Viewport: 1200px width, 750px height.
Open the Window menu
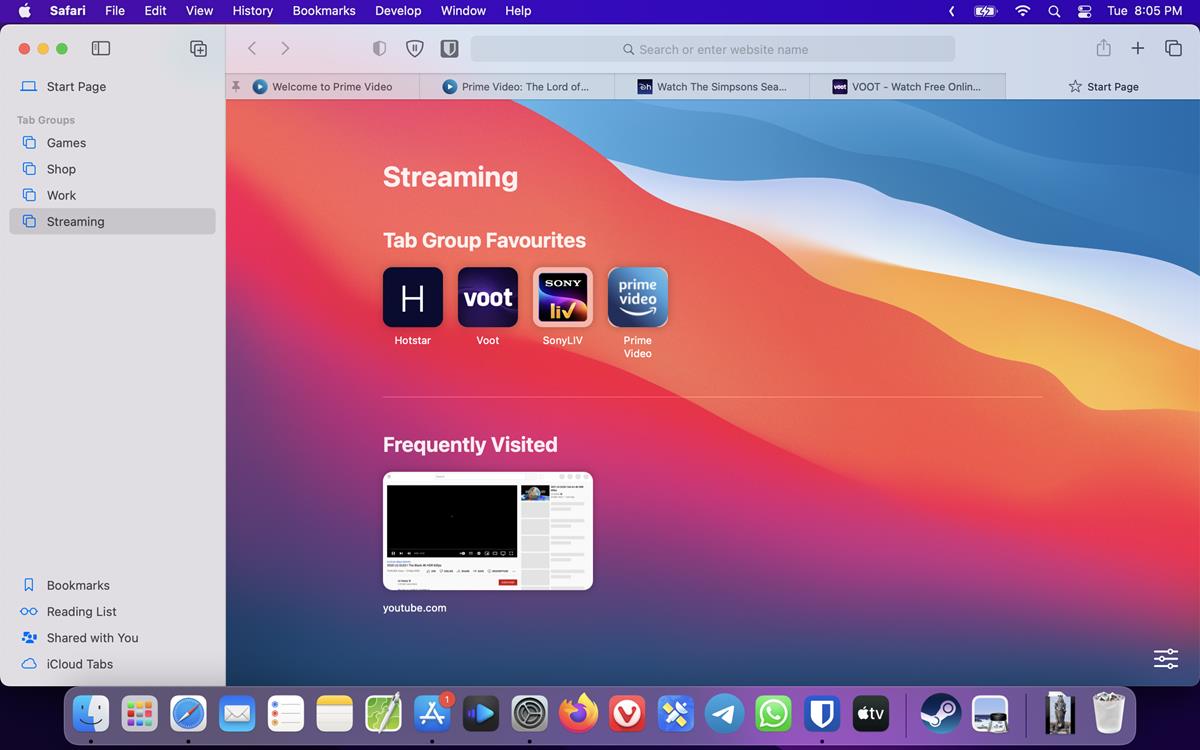click(x=463, y=11)
